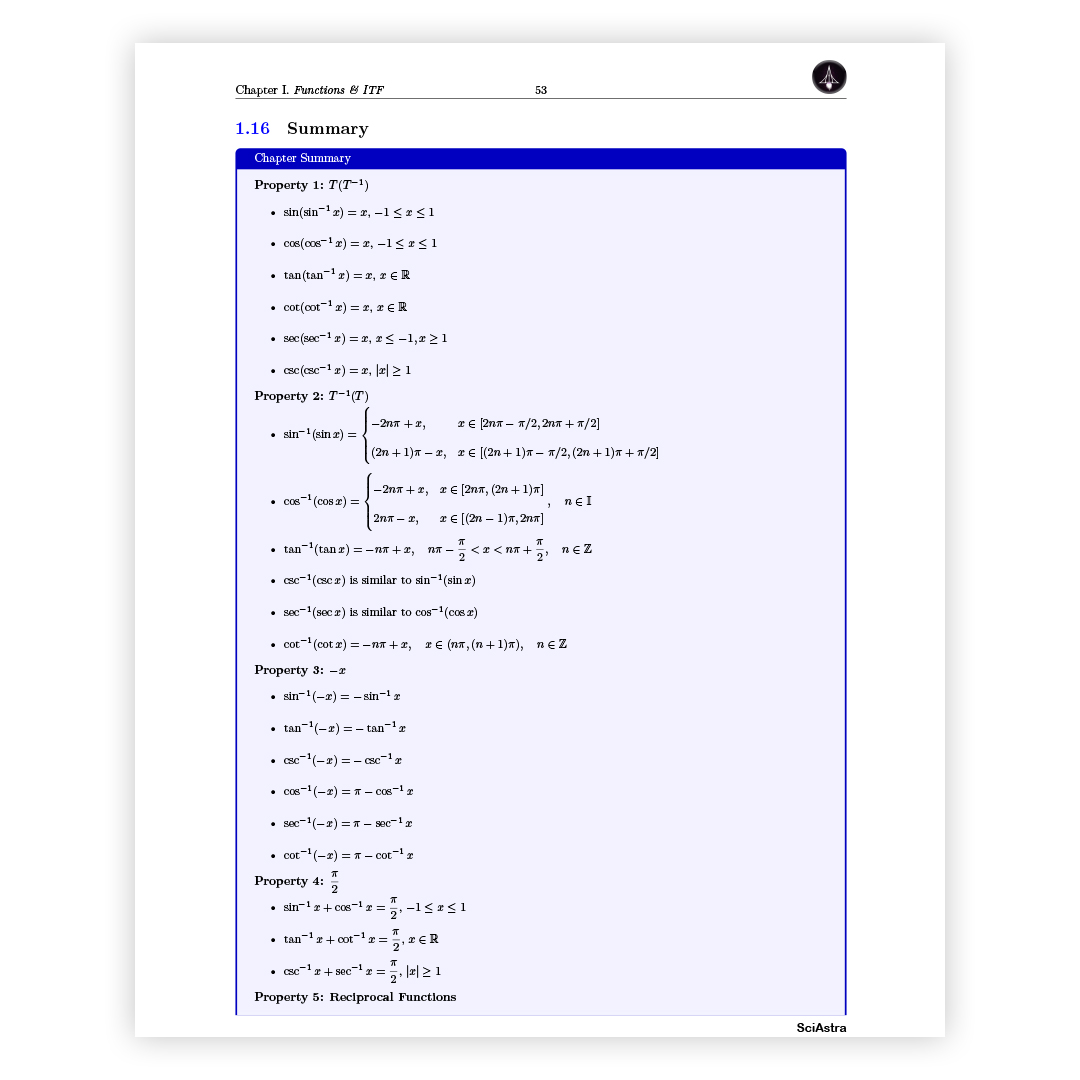The image size is (1080, 1080).
Task: Click the Summary section heading
Action: coord(327,129)
